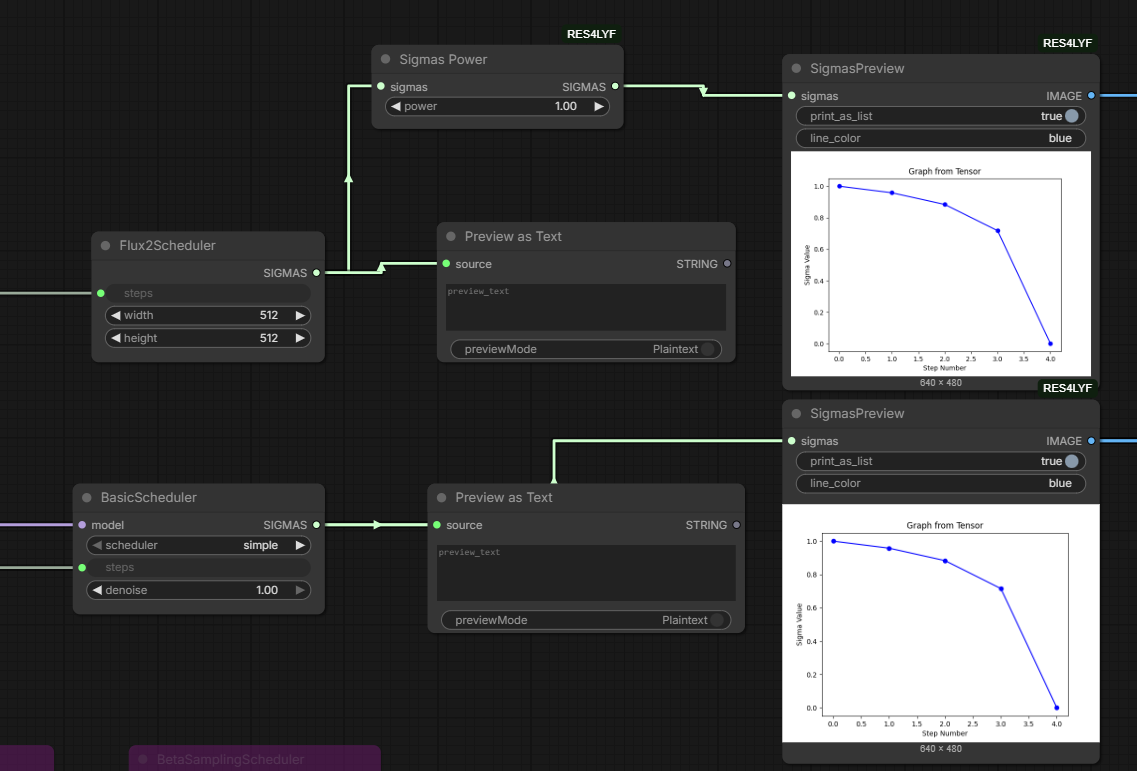The width and height of the screenshot is (1137, 771).
Task: Open the scheduler dropdown showing simple
Action: tap(198, 545)
